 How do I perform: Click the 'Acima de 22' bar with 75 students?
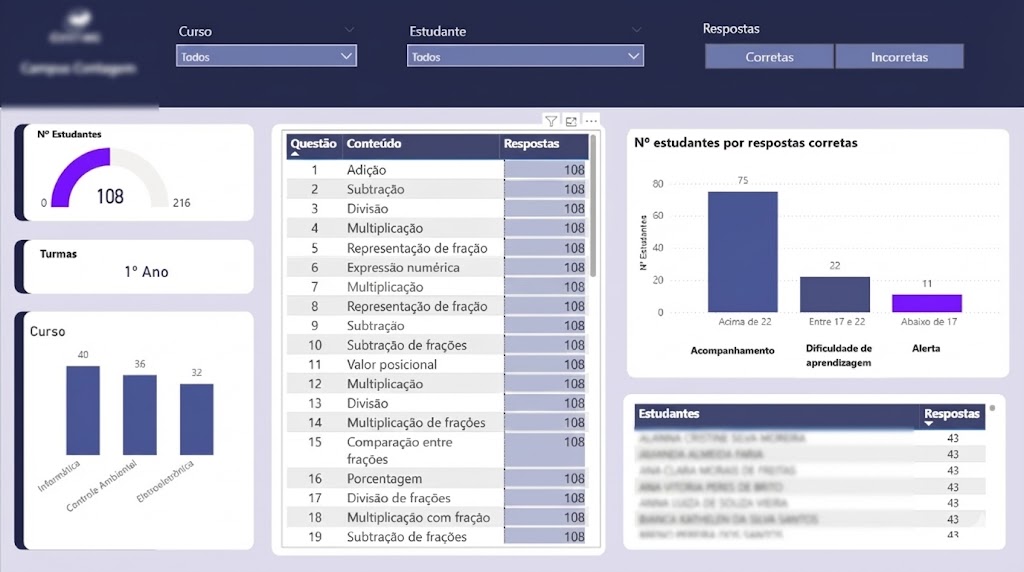(742, 251)
